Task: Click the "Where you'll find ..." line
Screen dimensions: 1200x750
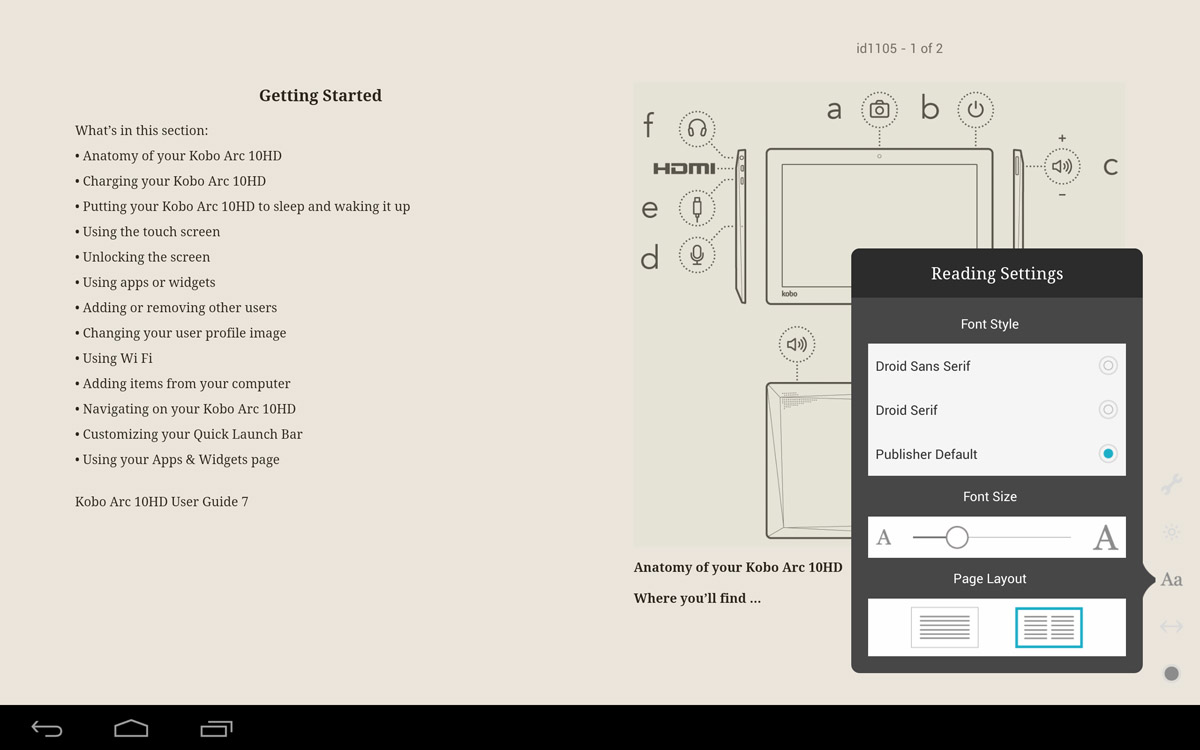Action: tap(697, 599)
